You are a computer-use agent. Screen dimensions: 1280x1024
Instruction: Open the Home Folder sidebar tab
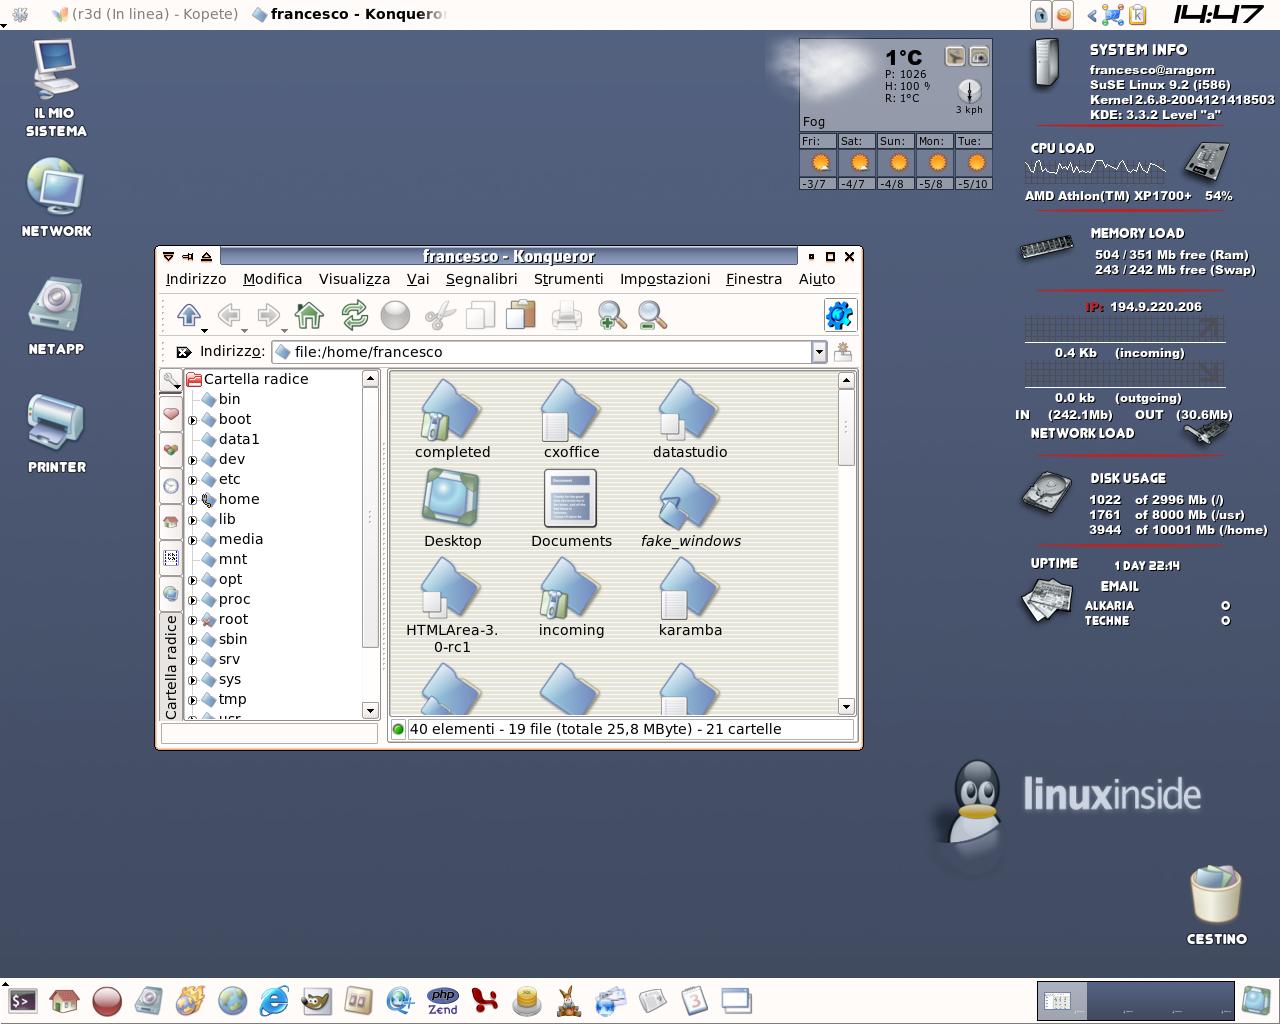[x=171, y=522]
